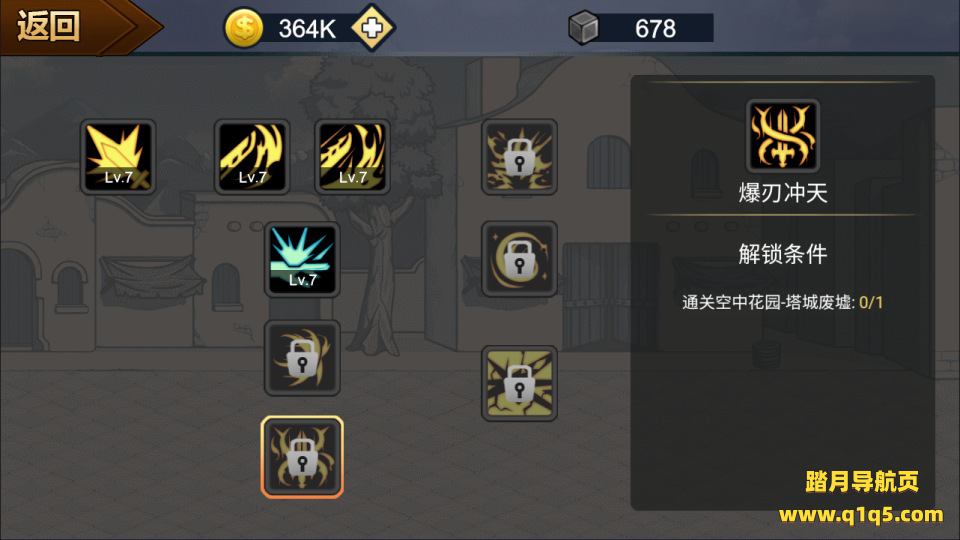Screen dimensions: 960x540
Task: Select the gold coin currency icon
Action: (244, 28)
